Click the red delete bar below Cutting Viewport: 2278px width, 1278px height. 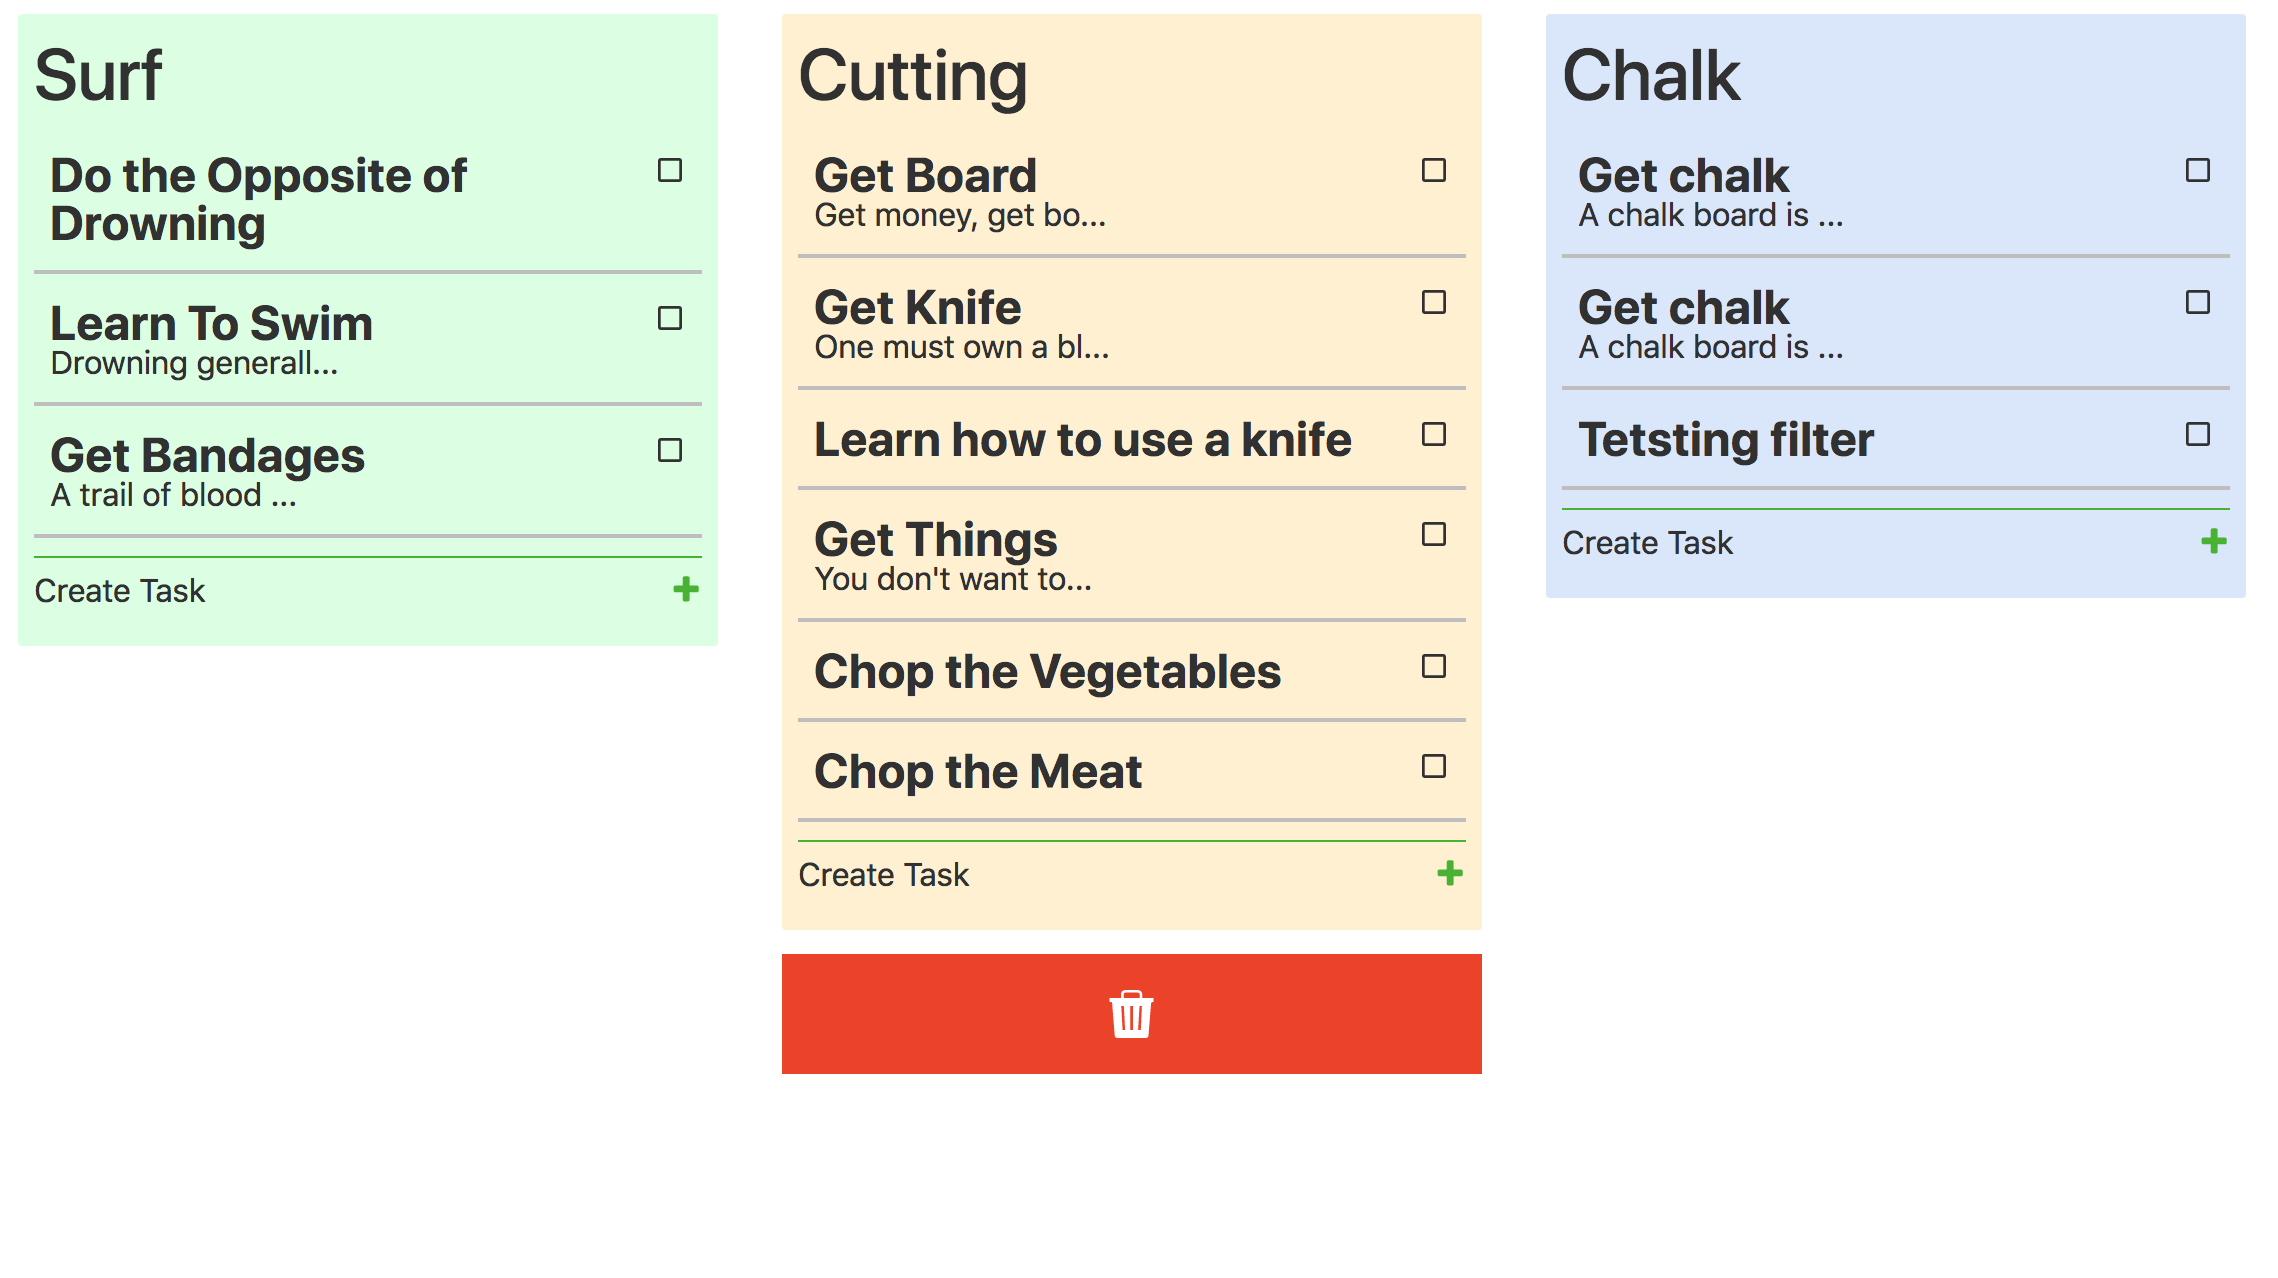pyautogui.click(x=1132, y=1014)
